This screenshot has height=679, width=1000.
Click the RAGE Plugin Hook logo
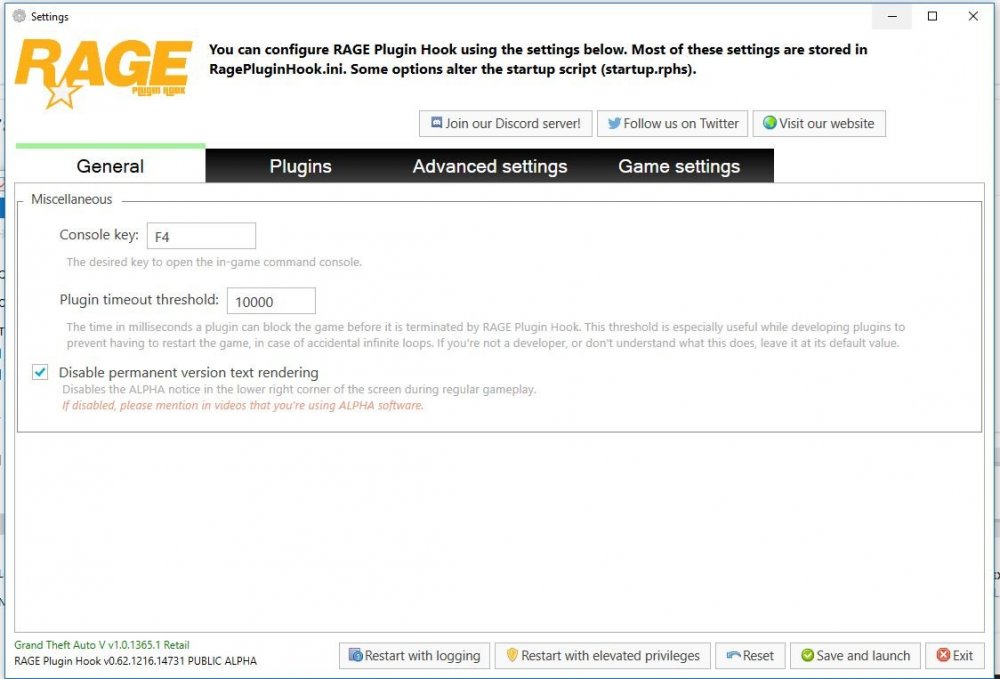[103, 73]
